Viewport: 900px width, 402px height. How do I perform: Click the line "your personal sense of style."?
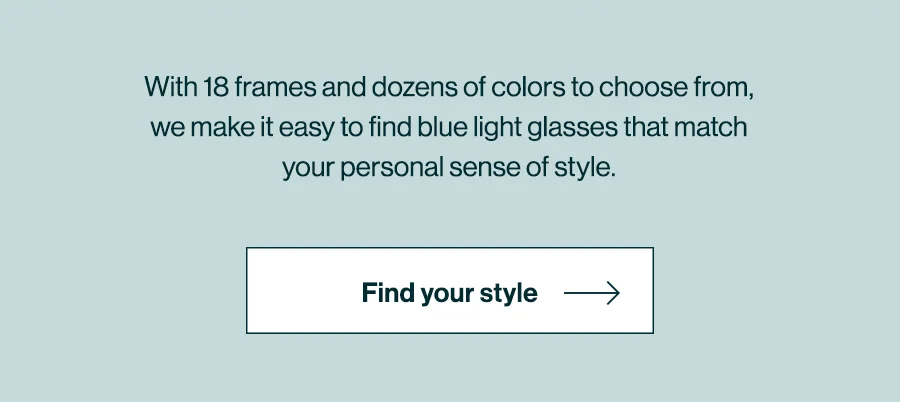tap(449, 167)
